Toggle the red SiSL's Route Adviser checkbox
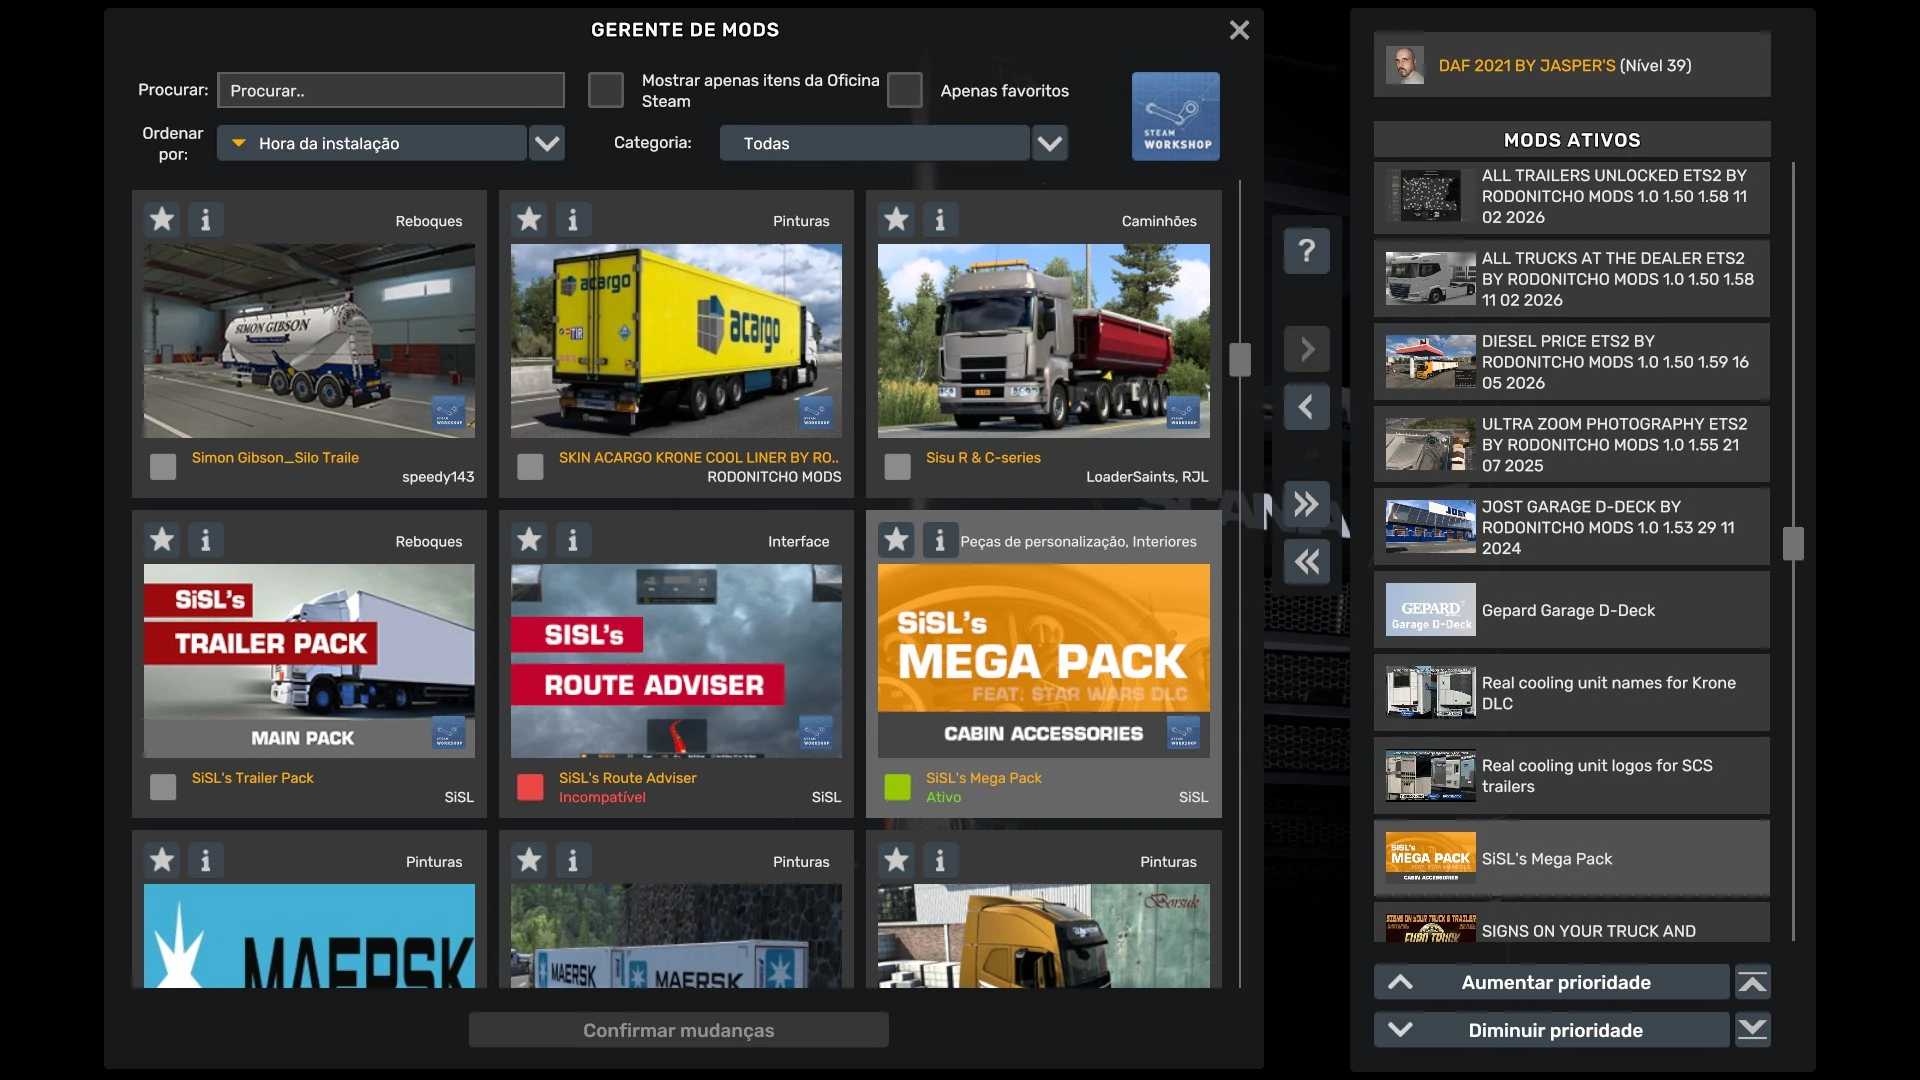The image size is (1920, 1080). pyautogui.click(x=530, y=787)
